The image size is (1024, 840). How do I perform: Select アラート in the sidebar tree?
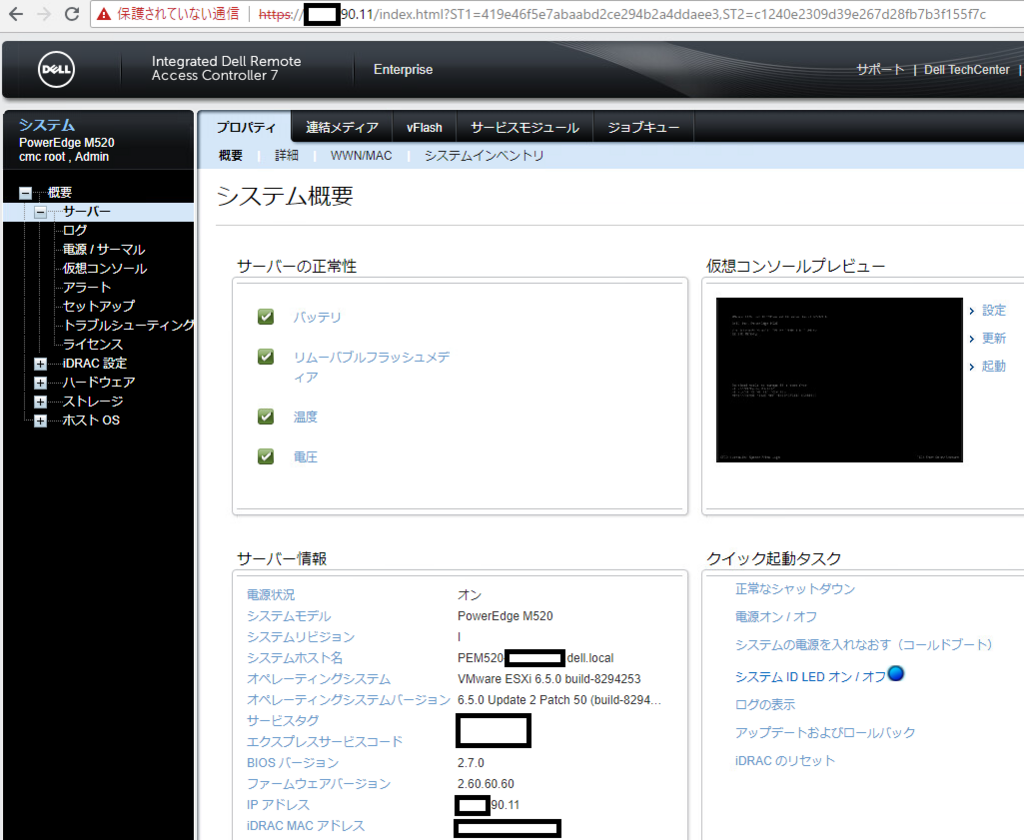tap(87, 287)
